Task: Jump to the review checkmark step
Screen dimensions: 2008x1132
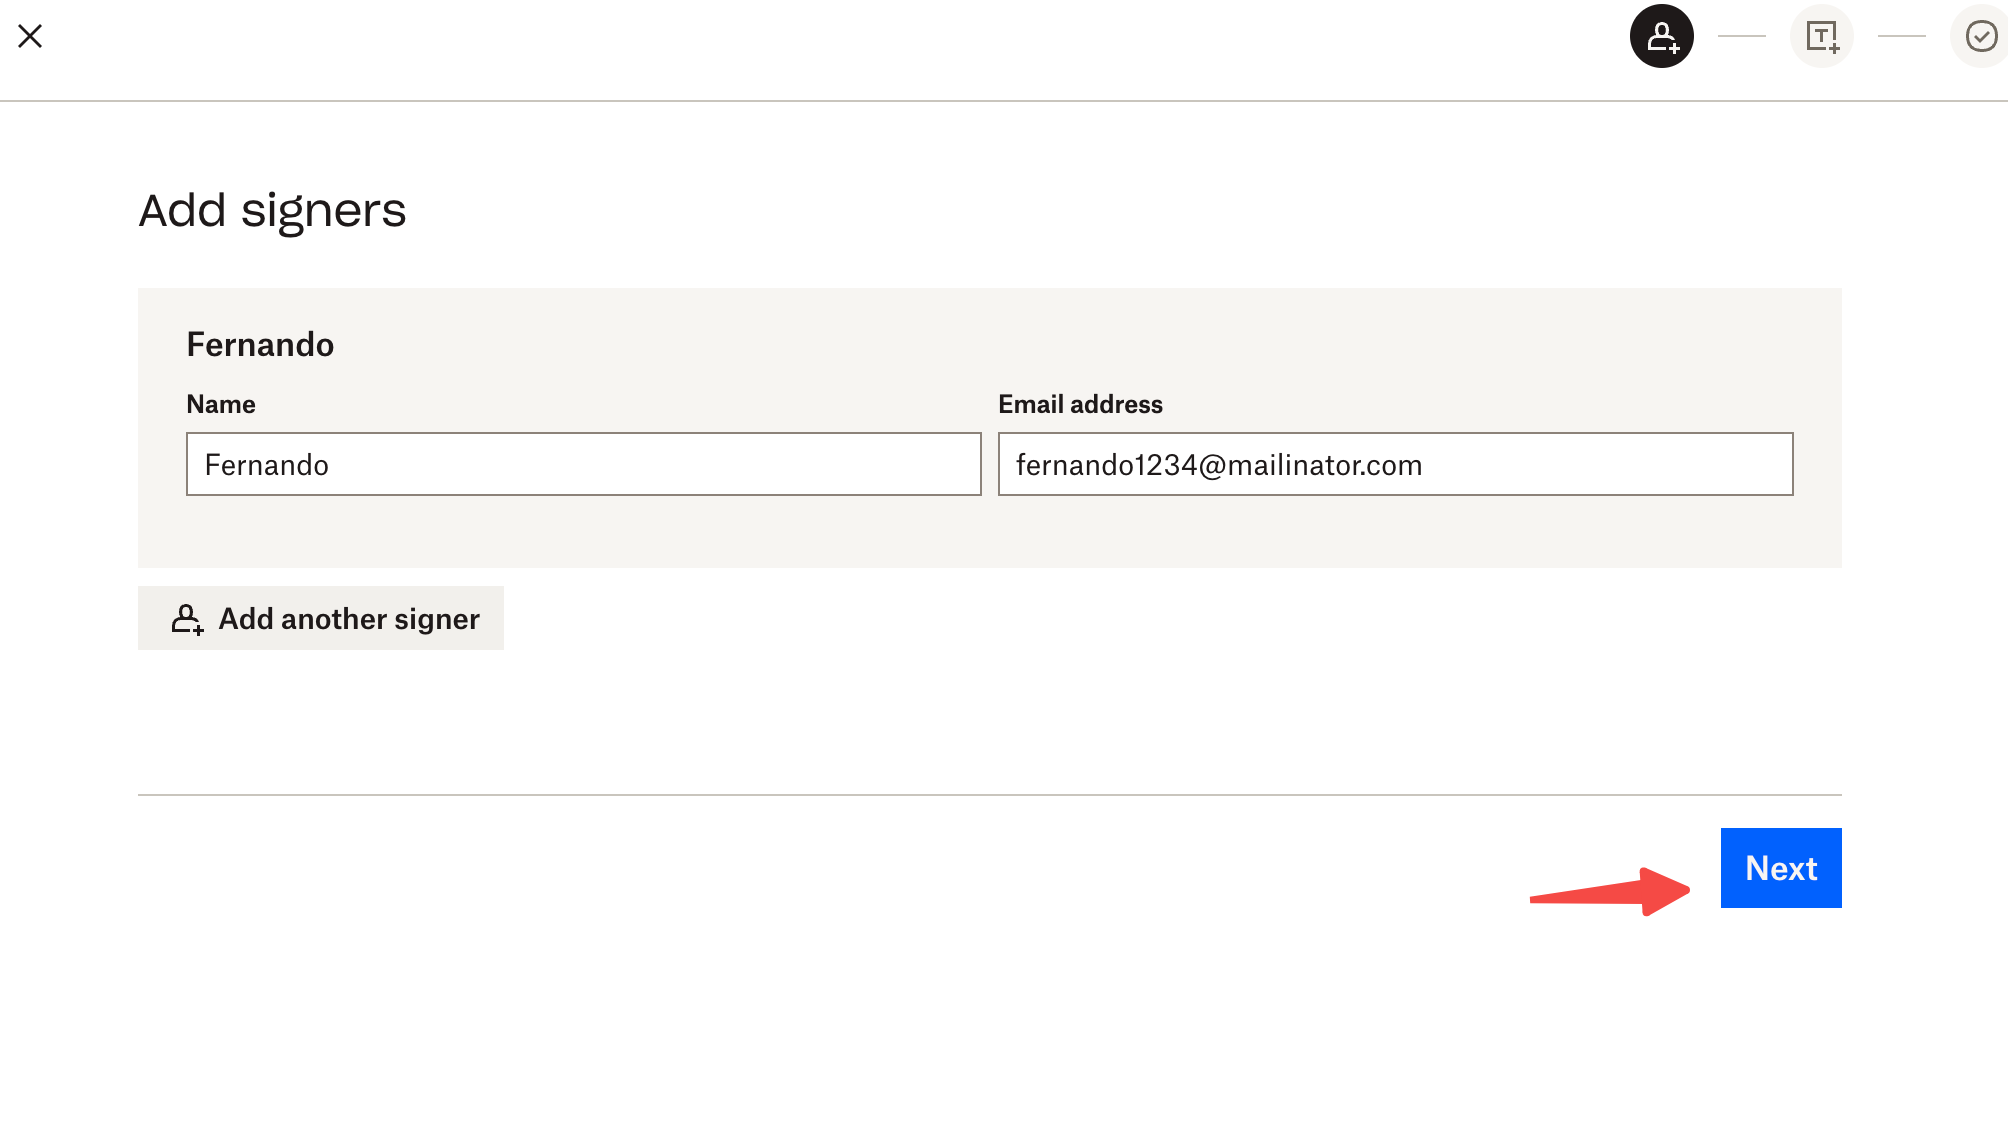Action: (1980, 36)
